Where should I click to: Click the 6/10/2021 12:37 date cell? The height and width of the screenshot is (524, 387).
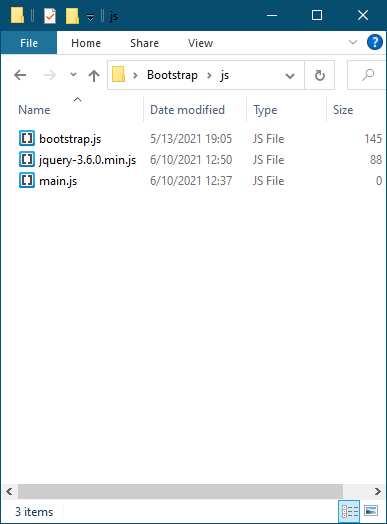point(191,181)
